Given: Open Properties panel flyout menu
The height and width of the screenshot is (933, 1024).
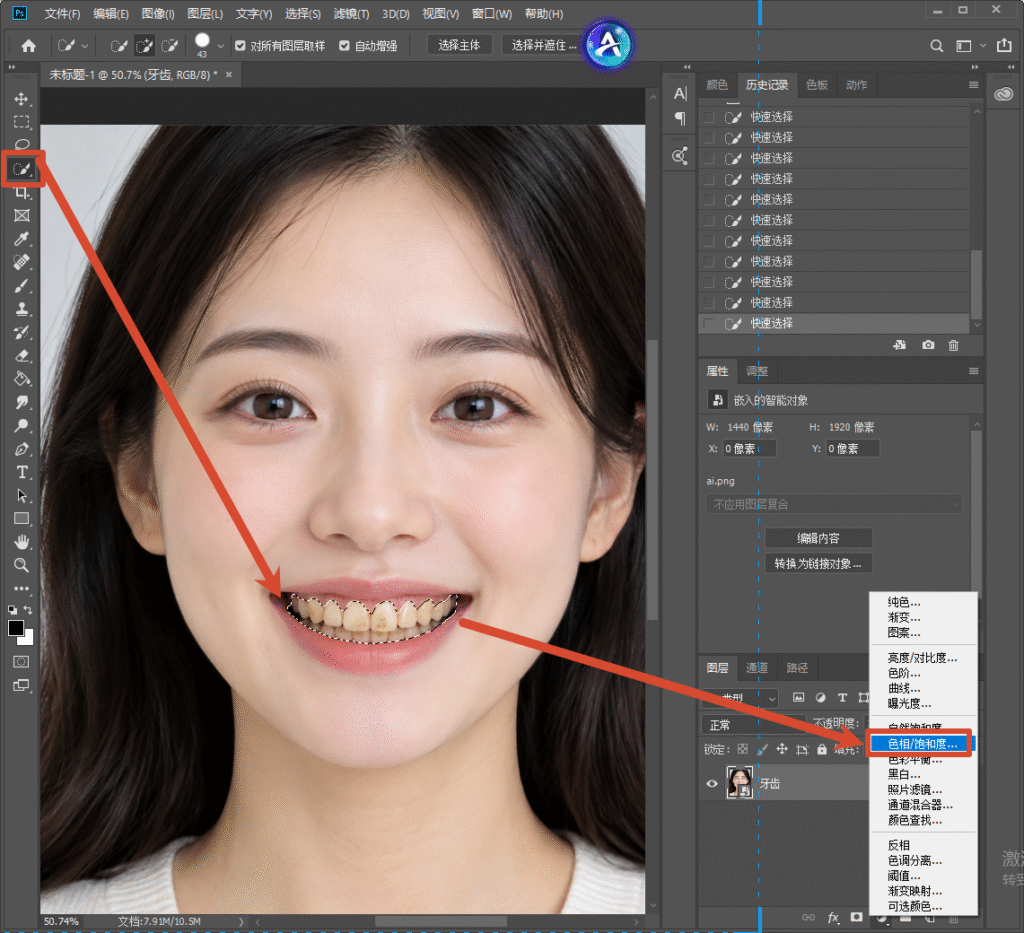Looking at the screenshot, I should point(973,372).
